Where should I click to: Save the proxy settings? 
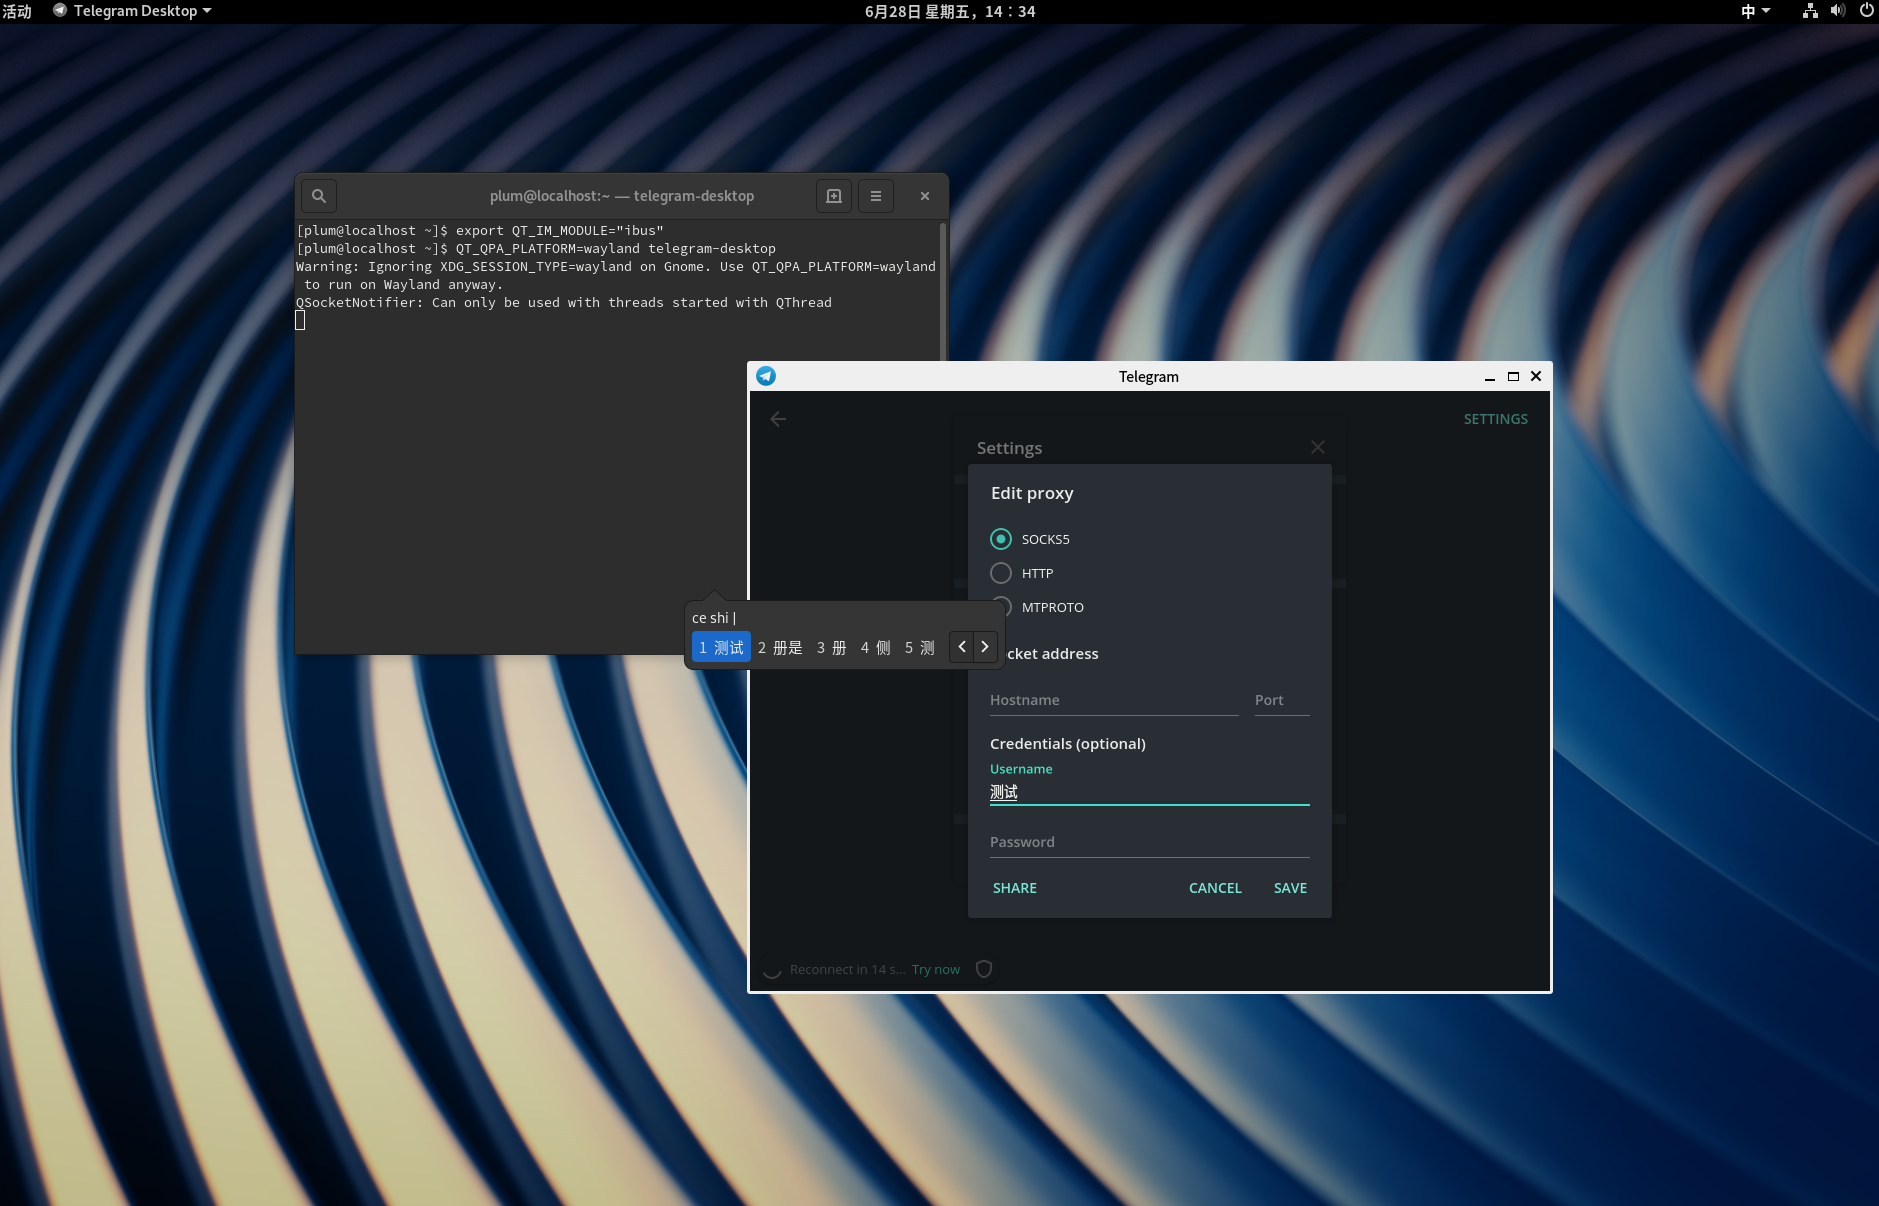(1289, 887)
